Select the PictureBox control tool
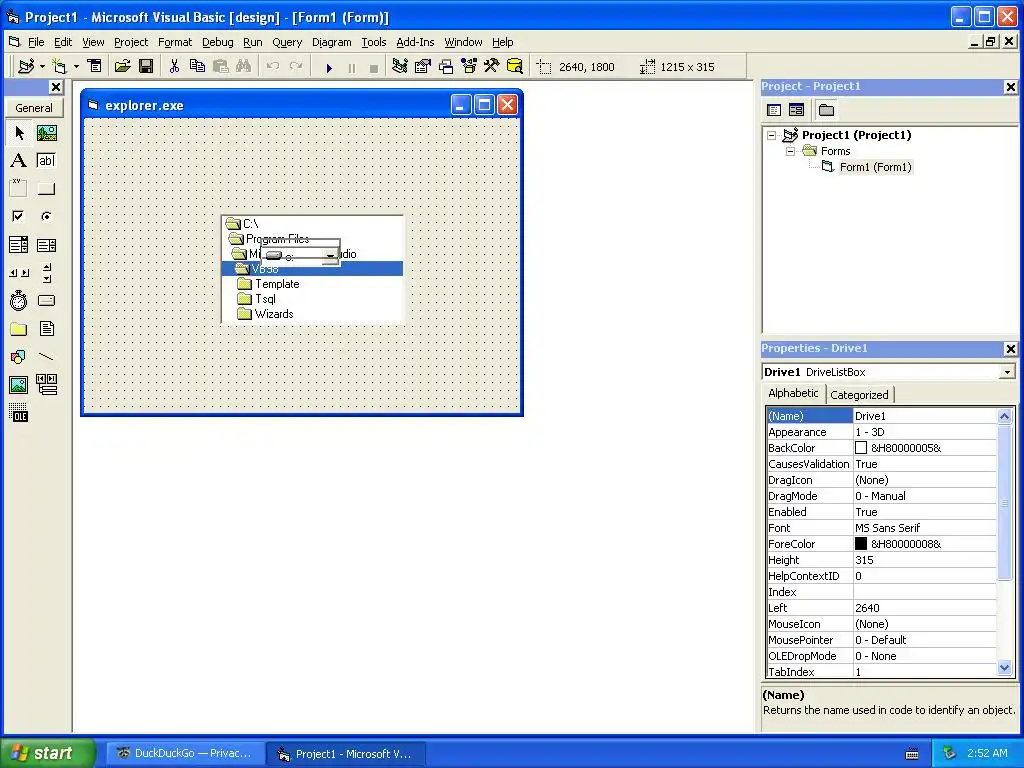The width and height of the screenshot is (1024, 768). [x=46, y=133]
